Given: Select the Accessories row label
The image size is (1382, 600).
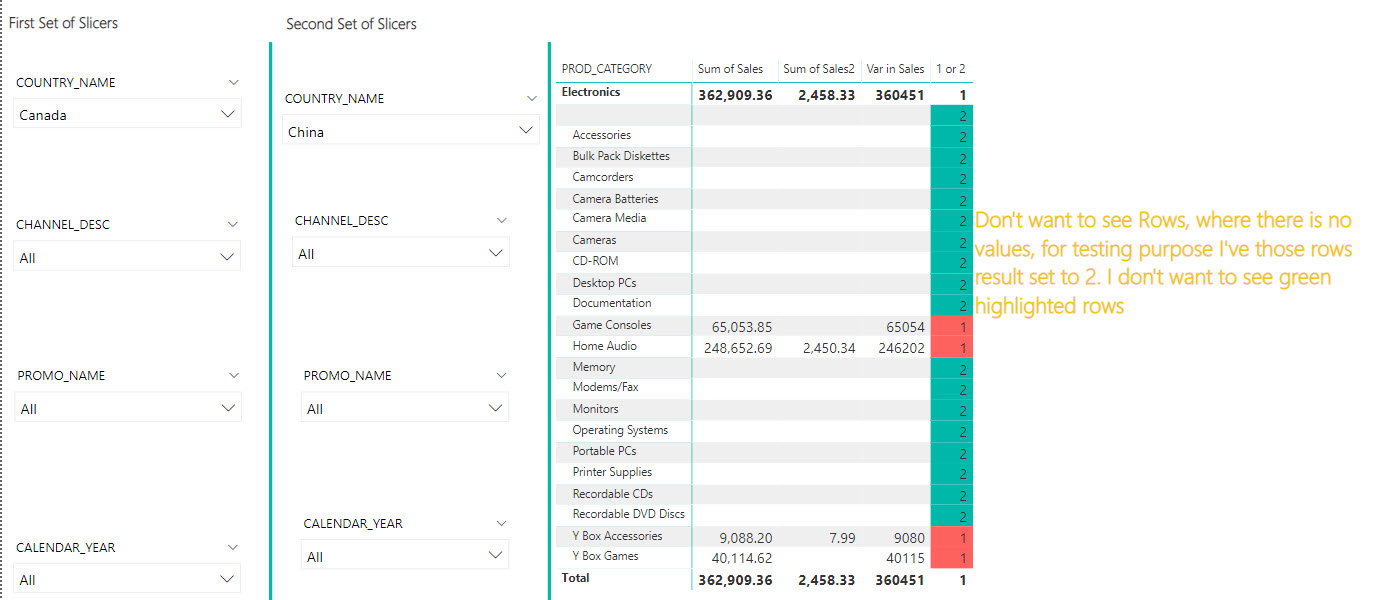Looking at the screenshot, I should tap(602, 135).
